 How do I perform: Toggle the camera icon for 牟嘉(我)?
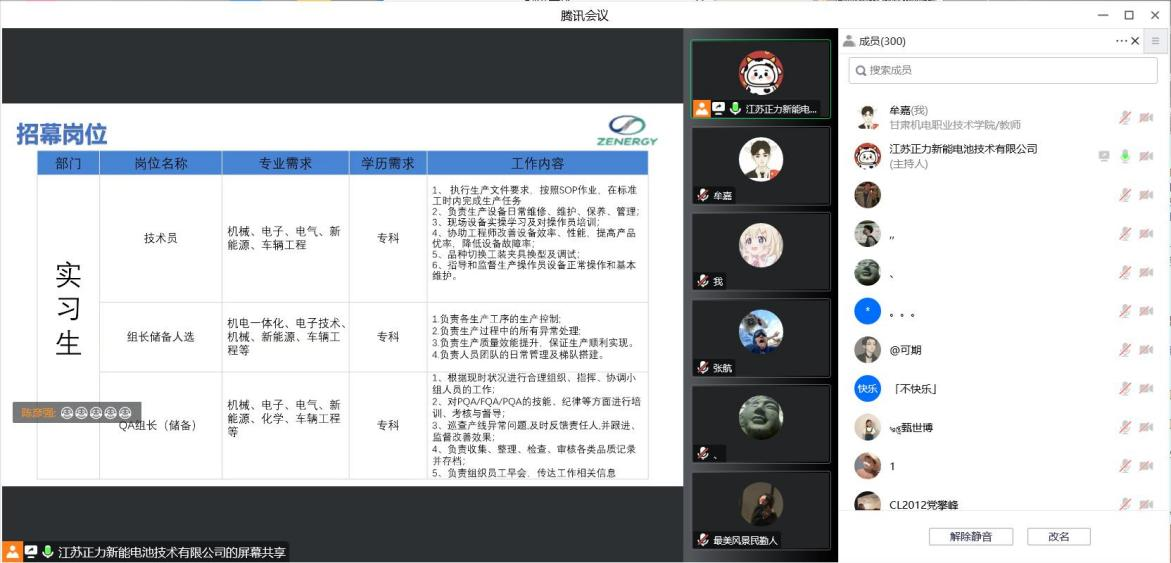click(x=1146, y=117)
